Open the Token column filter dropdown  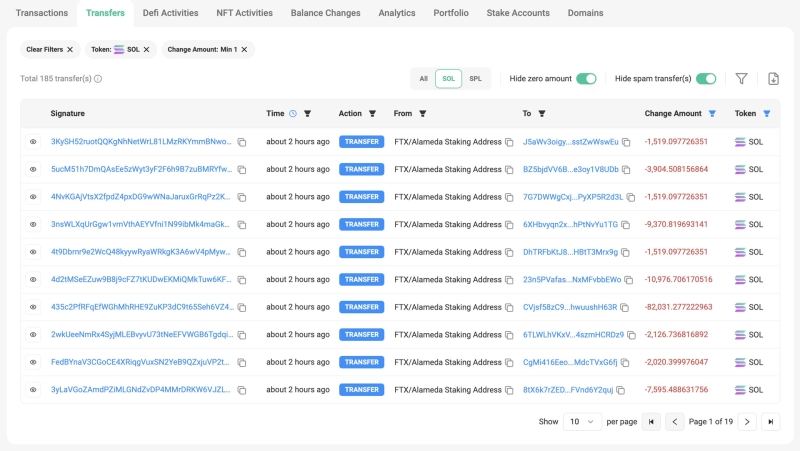tap(767, 114)
